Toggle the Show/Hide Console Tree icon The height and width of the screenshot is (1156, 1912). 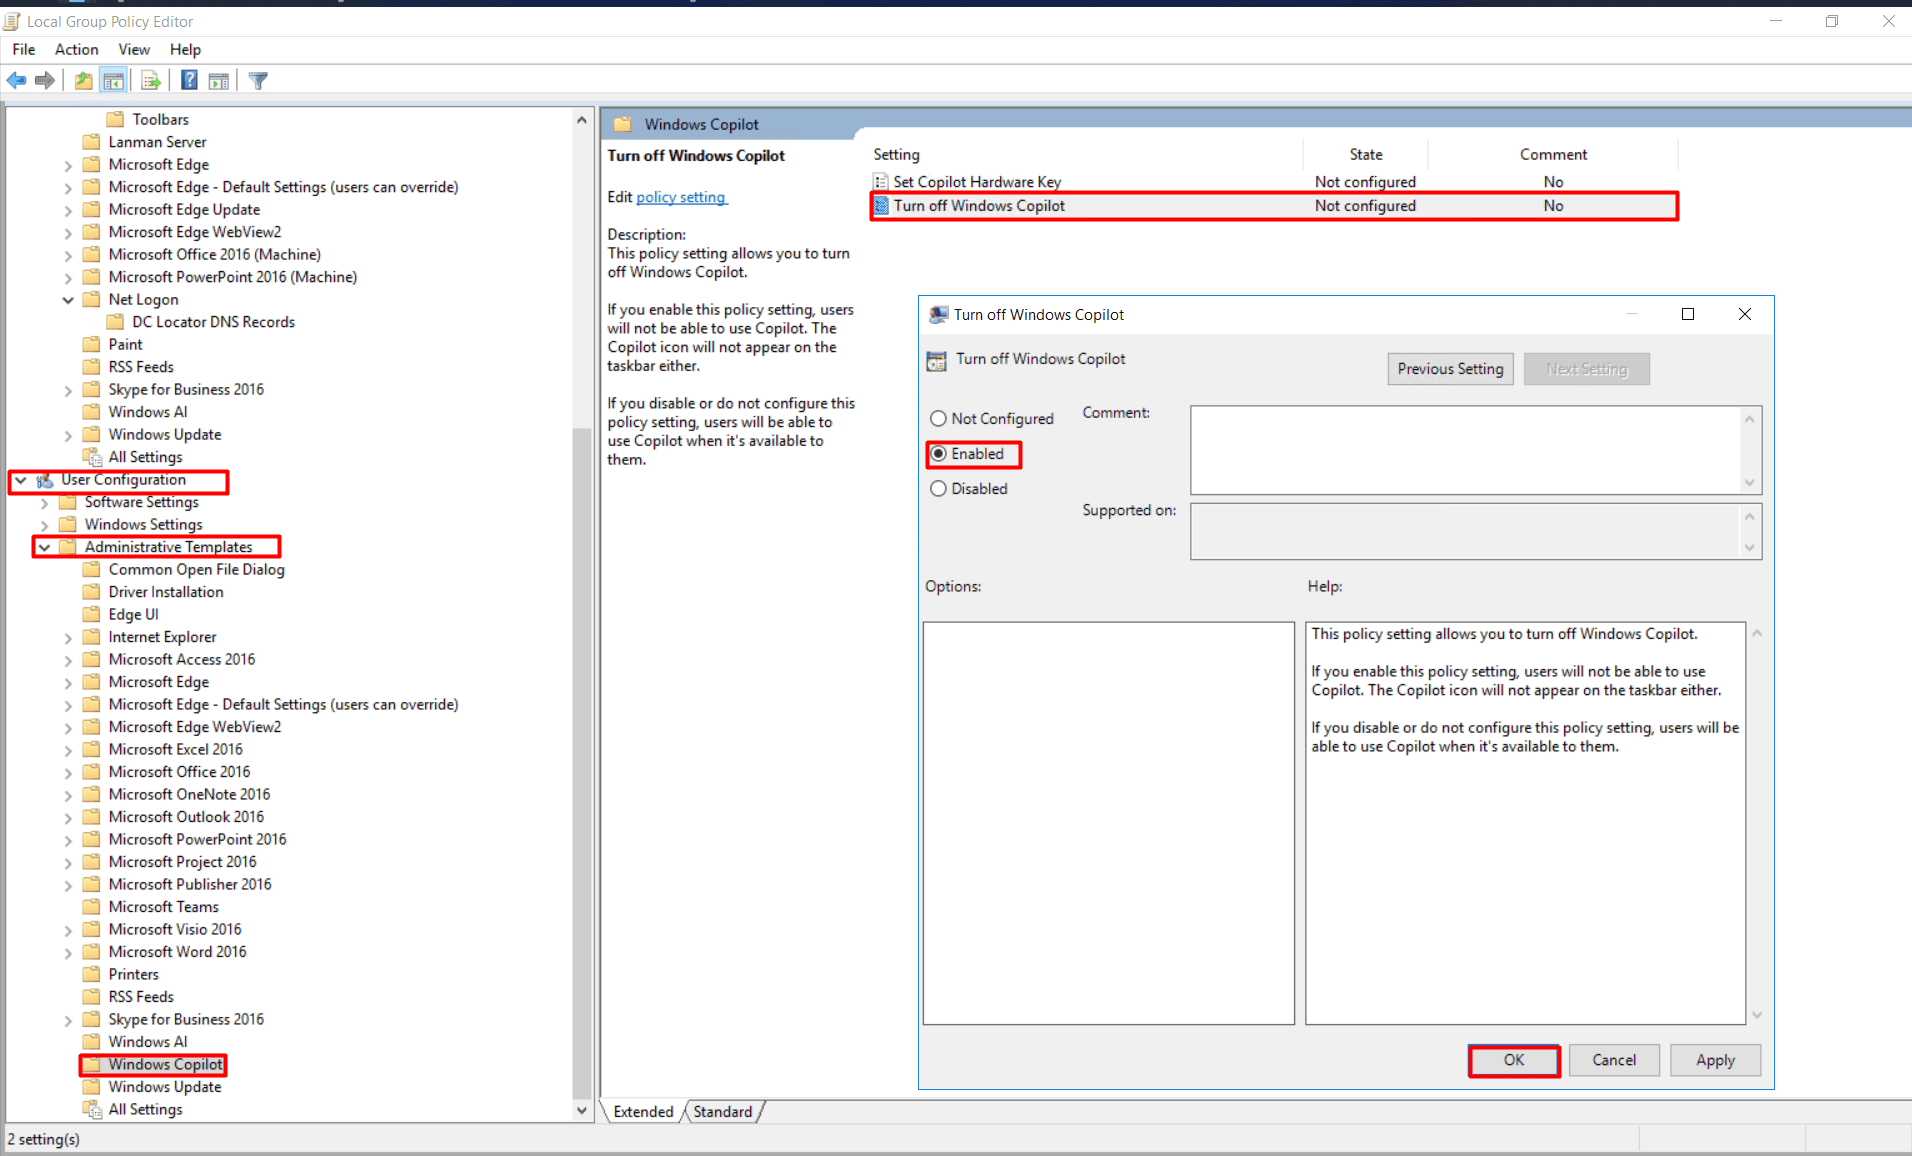point(114,80)
